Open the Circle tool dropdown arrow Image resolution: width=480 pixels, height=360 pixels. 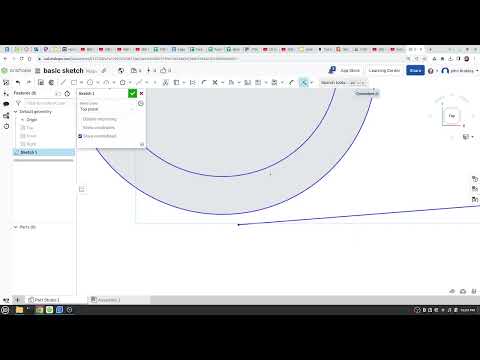[98, 83]
